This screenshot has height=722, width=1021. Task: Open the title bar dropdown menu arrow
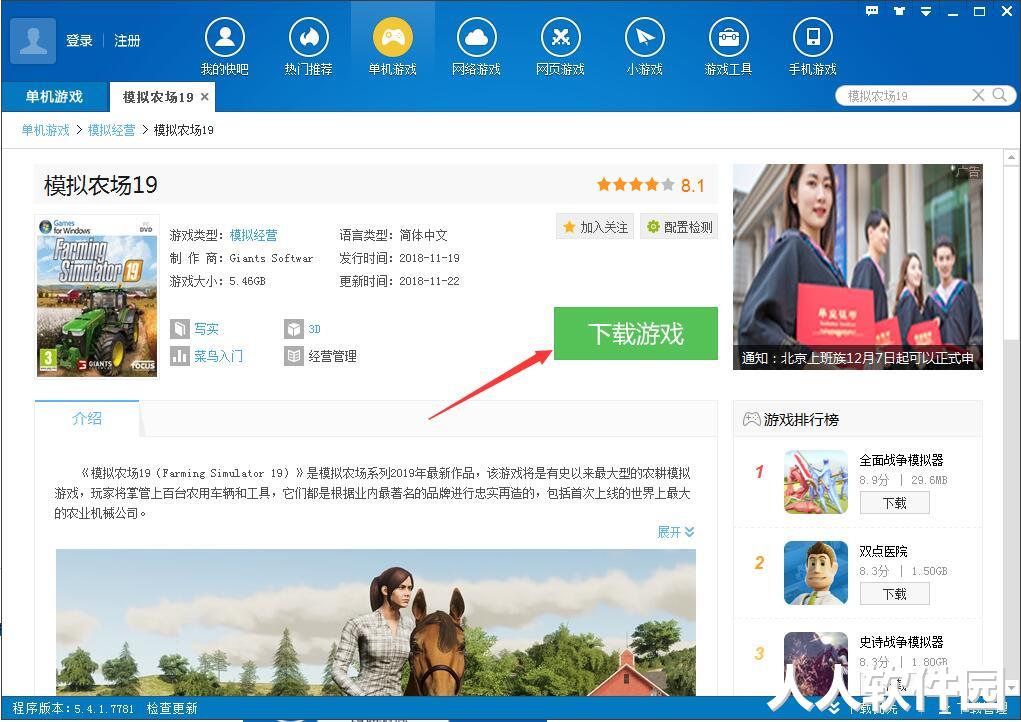tap(926, 11)
